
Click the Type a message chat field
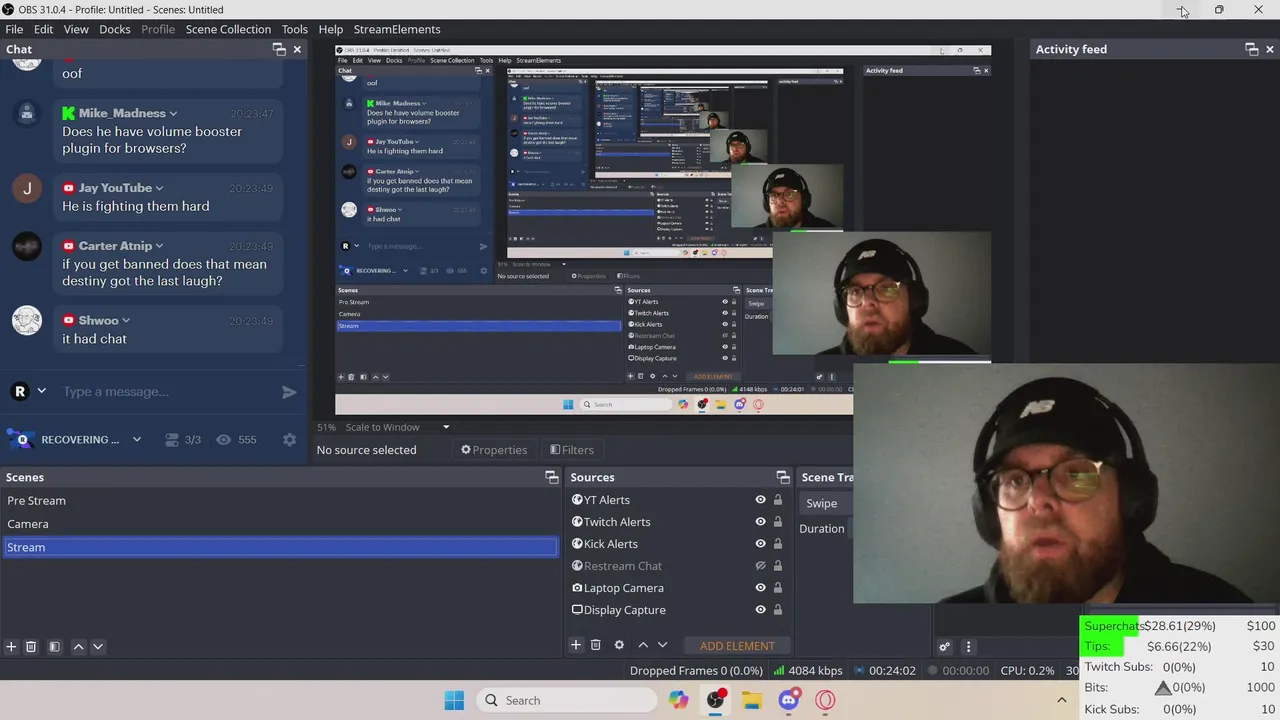coord(165,392)
